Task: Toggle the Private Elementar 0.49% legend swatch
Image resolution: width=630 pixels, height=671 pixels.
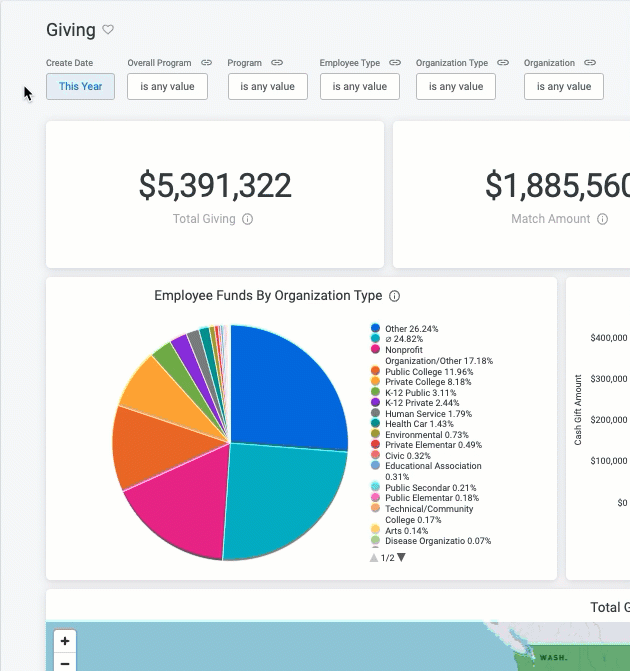Action: (x=375, y=444)
